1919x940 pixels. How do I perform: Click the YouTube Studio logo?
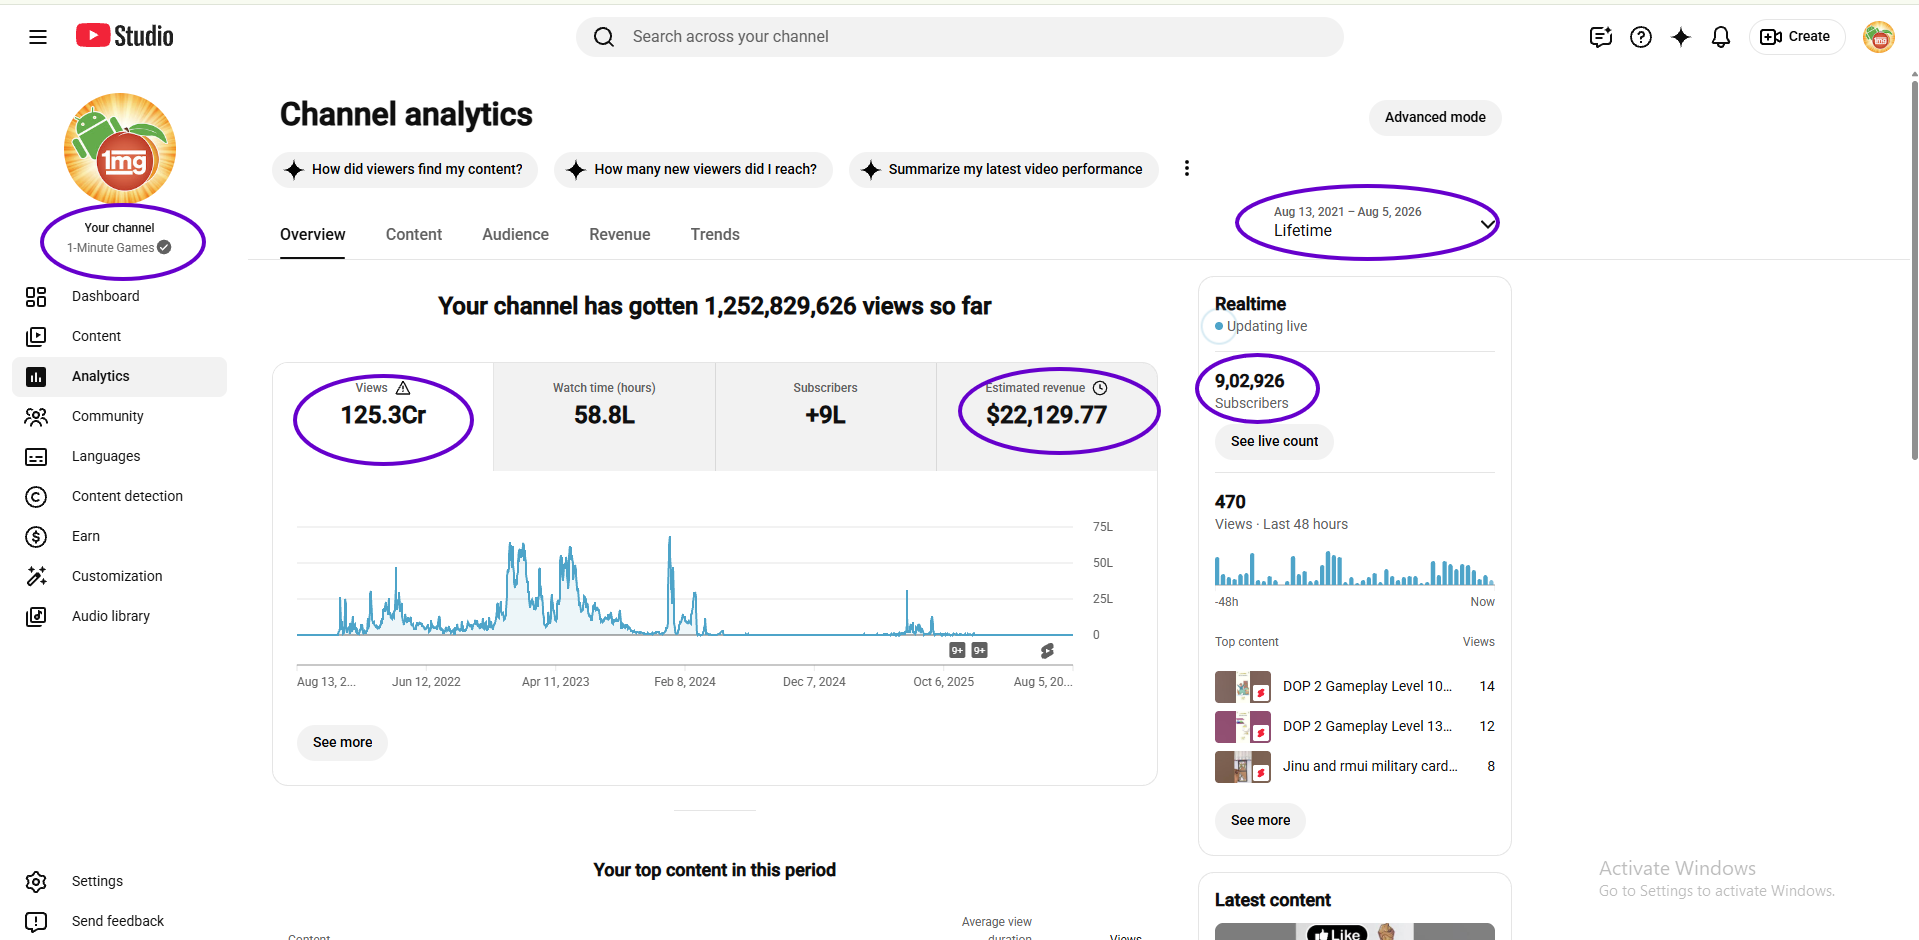point(125,36)
